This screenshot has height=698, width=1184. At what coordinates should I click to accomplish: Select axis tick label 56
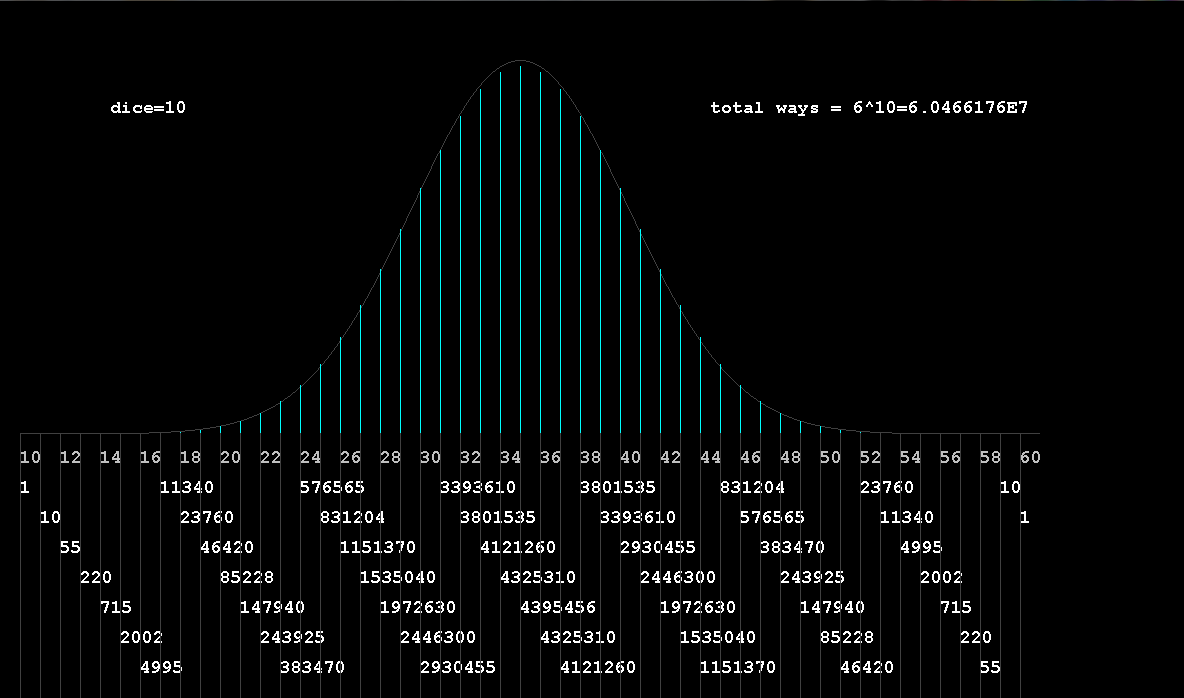pyautogui.click(x=950, y=458)
